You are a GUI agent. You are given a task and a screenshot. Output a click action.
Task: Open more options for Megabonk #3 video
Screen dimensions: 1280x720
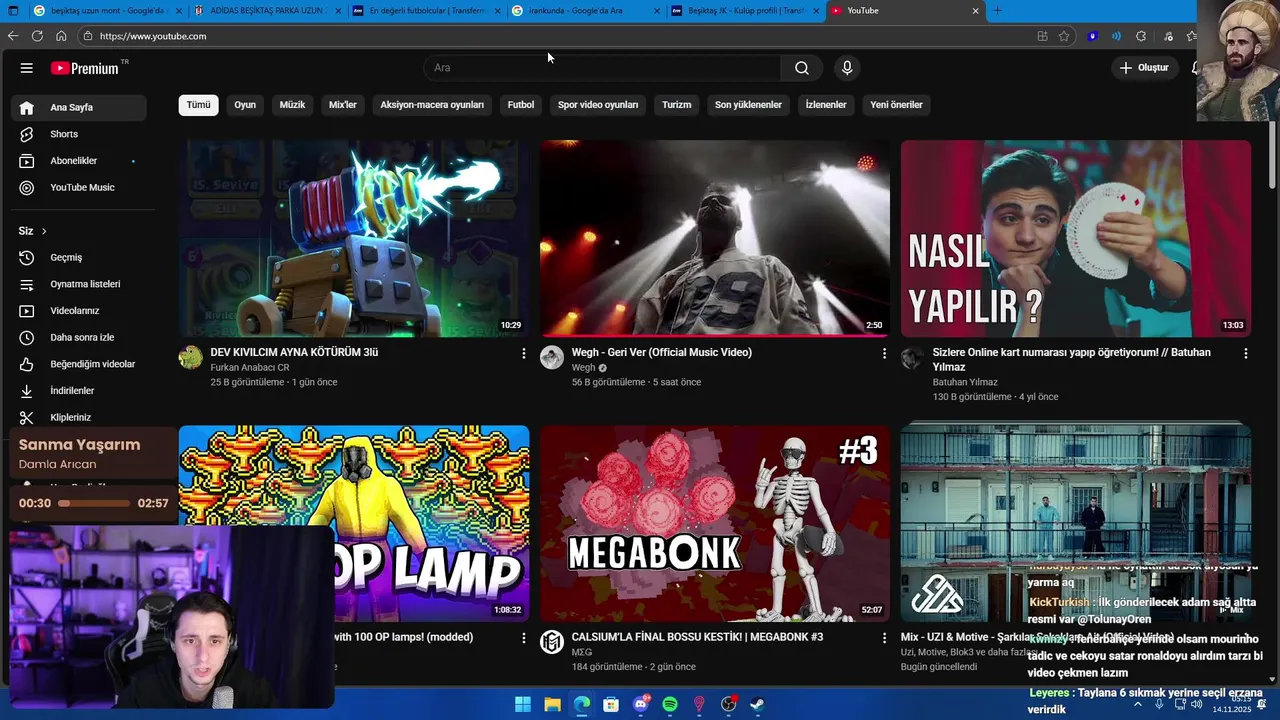884,637
